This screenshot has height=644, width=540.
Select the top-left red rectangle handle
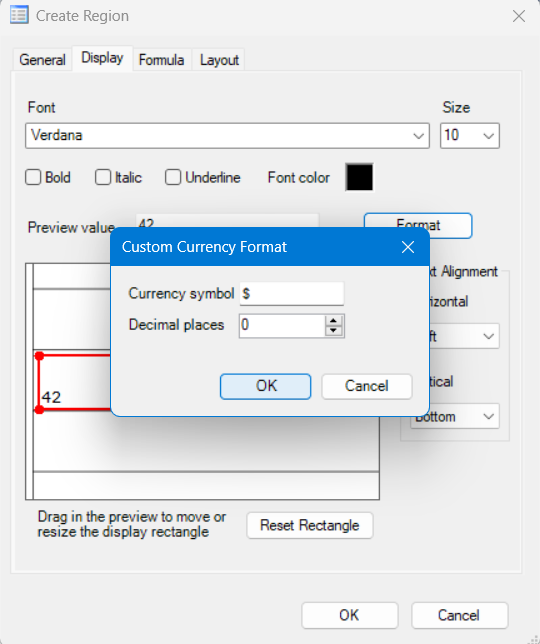click(39, 356)
